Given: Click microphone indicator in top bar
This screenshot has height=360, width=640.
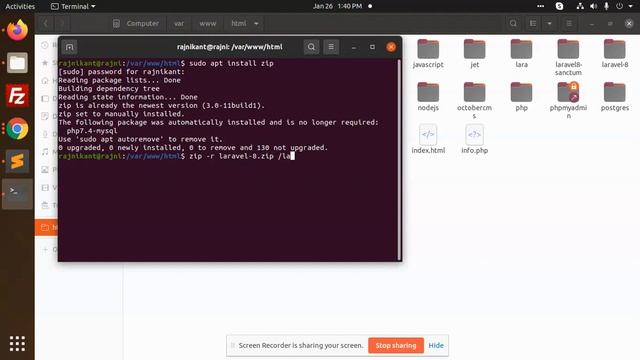Looking at the screenshot, I should pos(607,6).
